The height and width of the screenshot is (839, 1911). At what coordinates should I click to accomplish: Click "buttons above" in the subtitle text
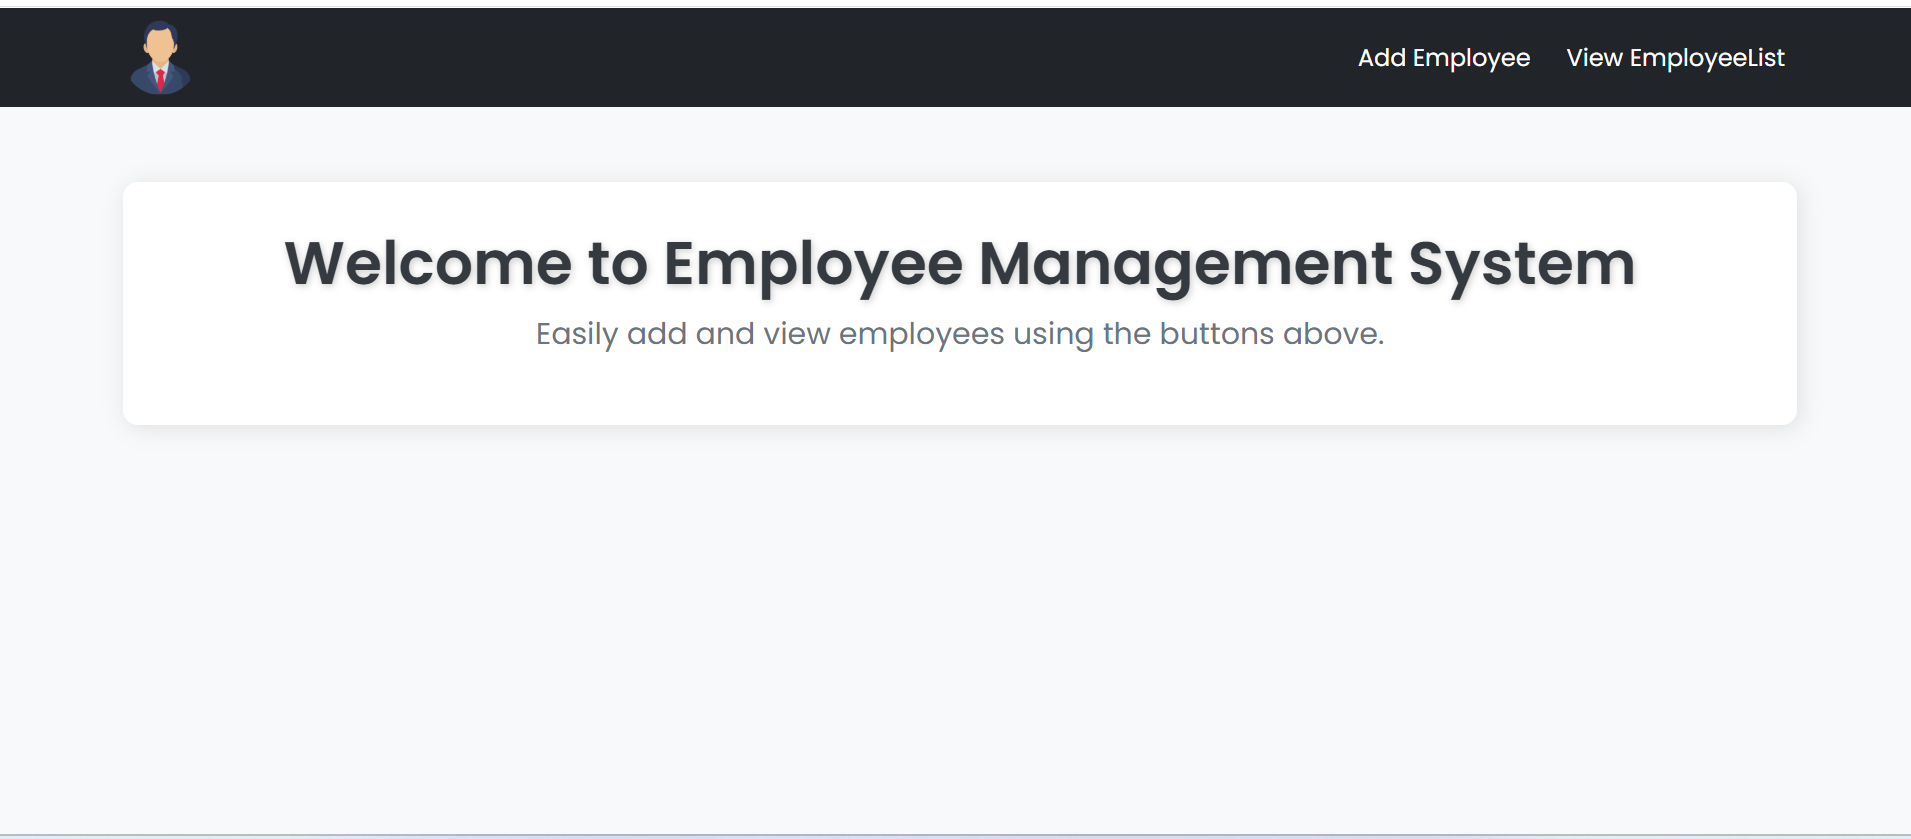point(1271,334)
